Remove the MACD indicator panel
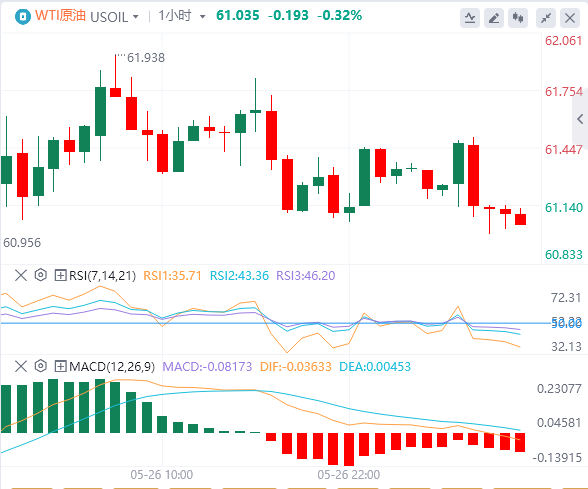Screen dimensions: 588x489 21,366
